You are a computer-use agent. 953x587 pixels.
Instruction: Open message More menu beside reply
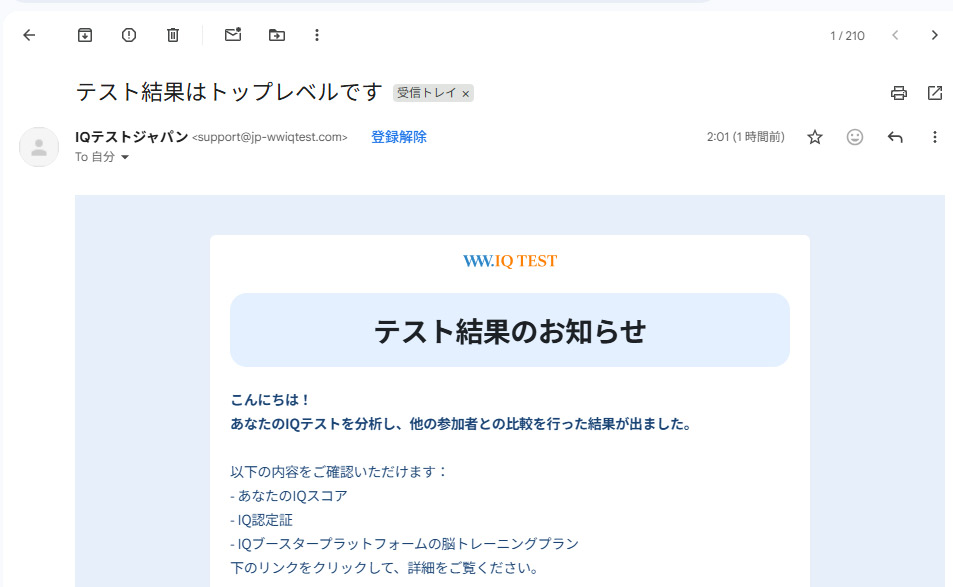tap(935, 137)
